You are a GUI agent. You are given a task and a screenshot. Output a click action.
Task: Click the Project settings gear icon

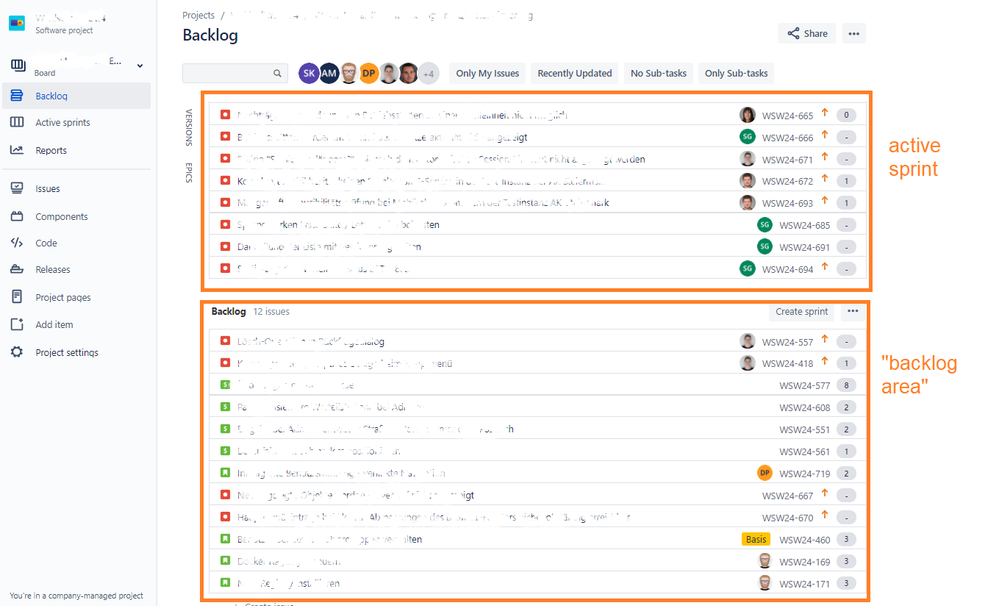pyautogui.click(x=17, y=352)
